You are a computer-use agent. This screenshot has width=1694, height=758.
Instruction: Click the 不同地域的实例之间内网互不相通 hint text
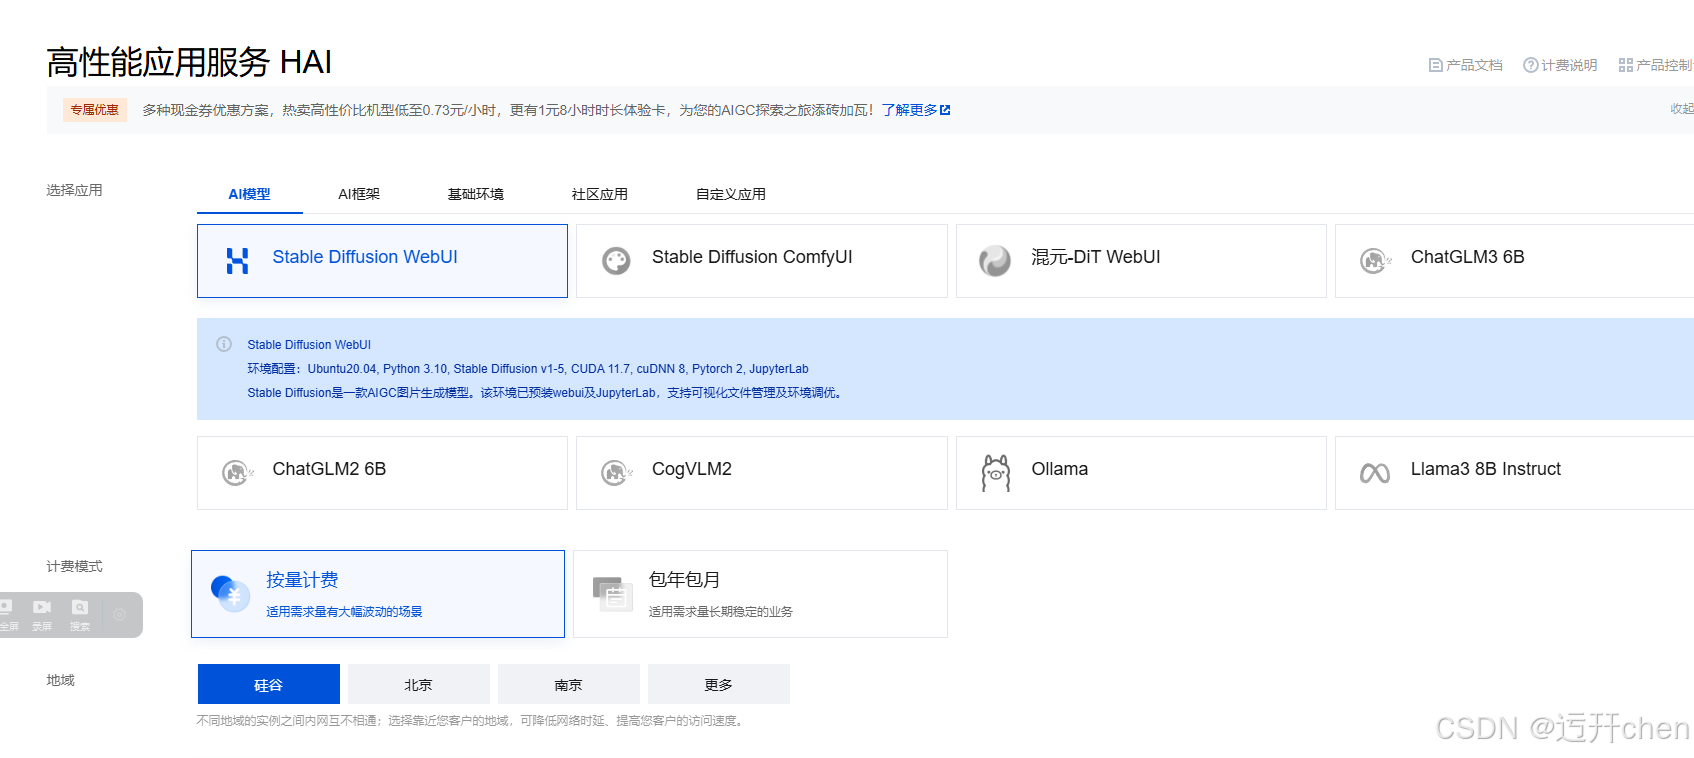point(472,721)
